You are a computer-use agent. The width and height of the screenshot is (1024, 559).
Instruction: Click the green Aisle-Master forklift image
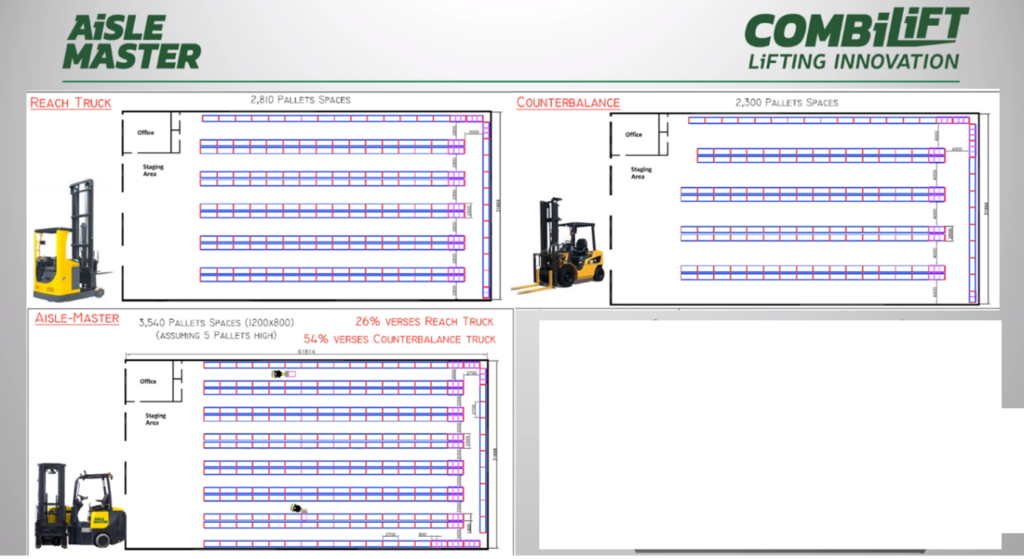tap(80, 505)
